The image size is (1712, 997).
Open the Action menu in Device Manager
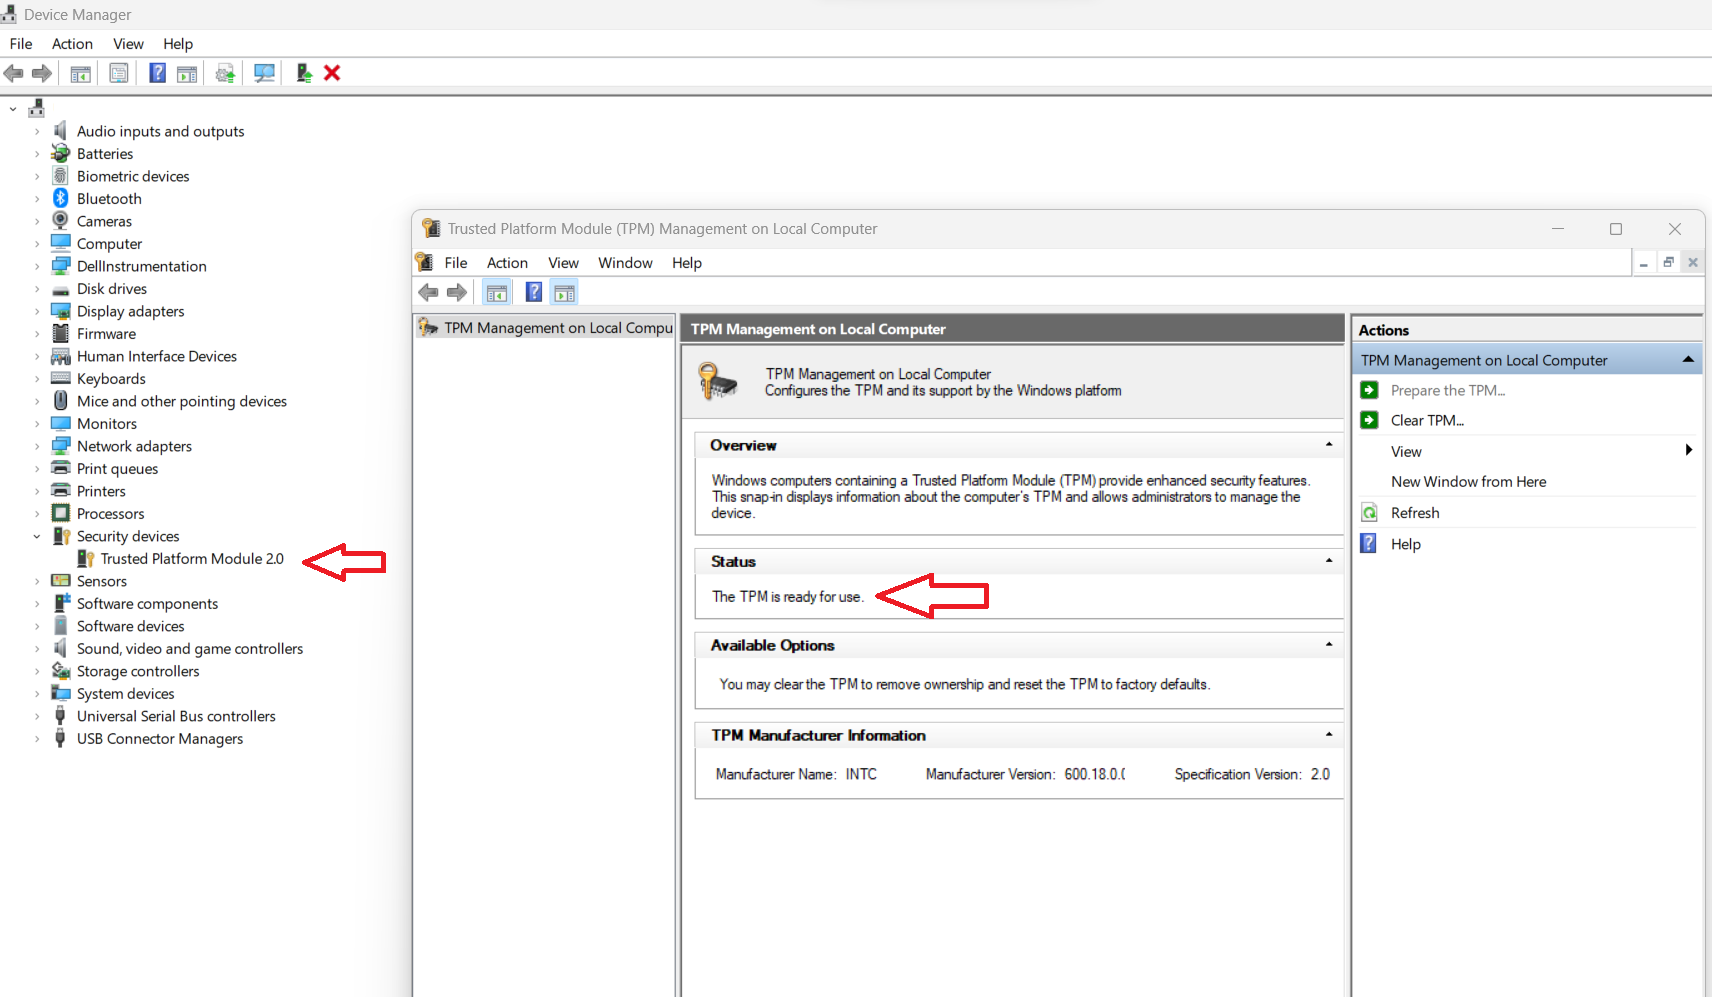click(x=72, y=43)
